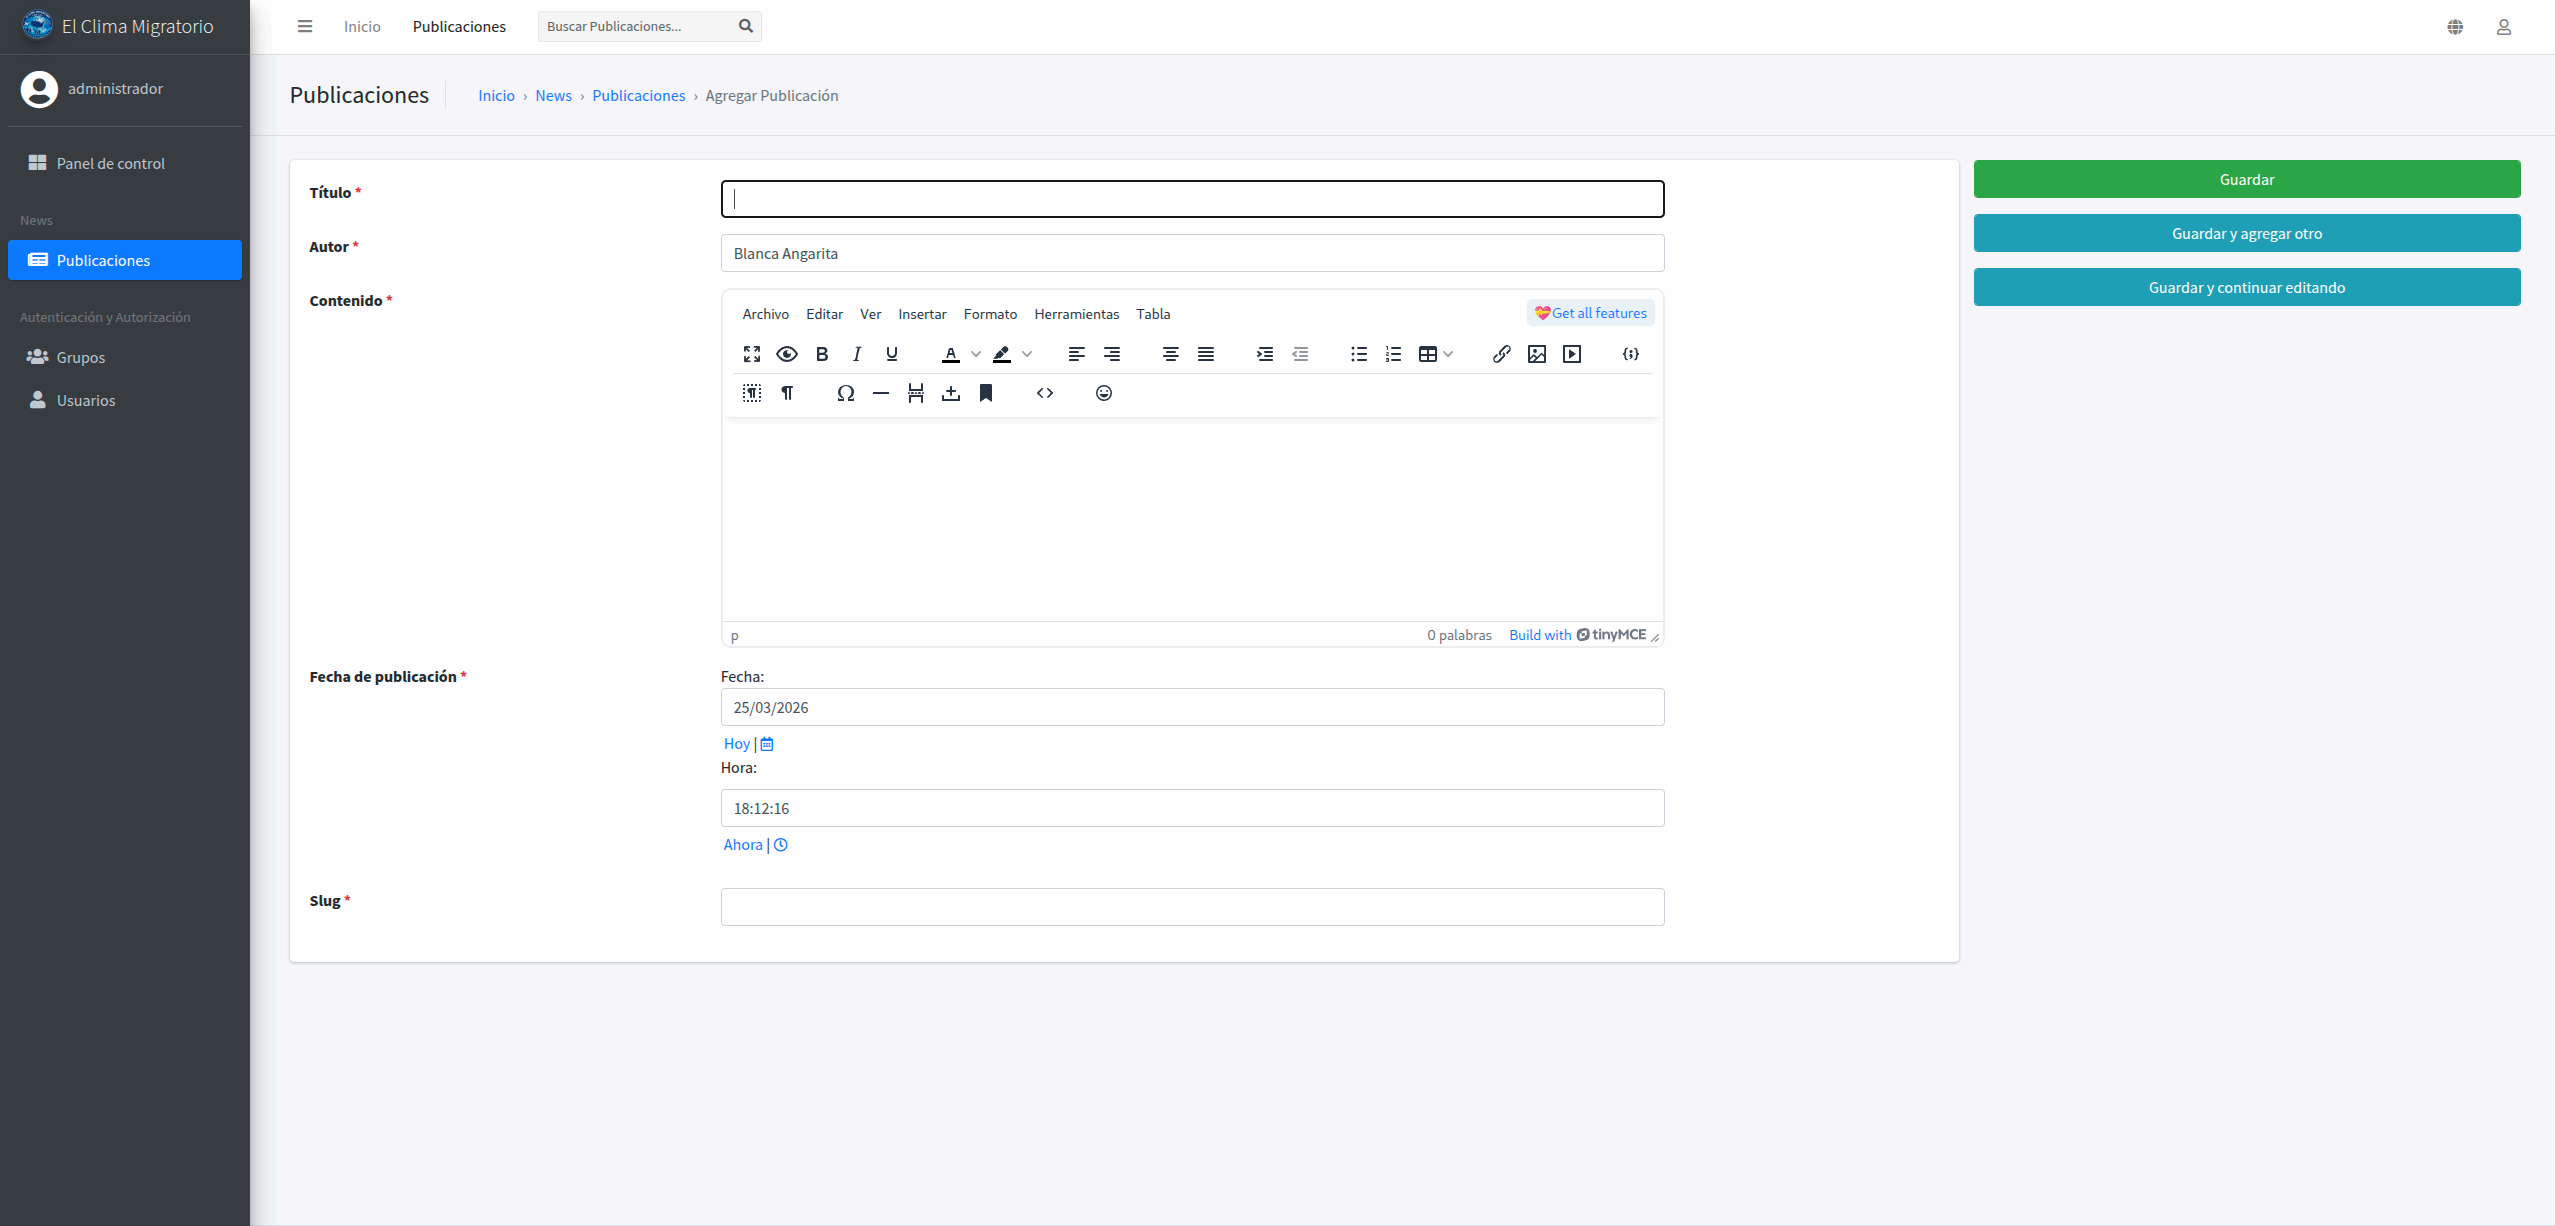This screenshot has width=2555, height=1226.
Task: Insert an image into the content
Action: (1536, 353)
